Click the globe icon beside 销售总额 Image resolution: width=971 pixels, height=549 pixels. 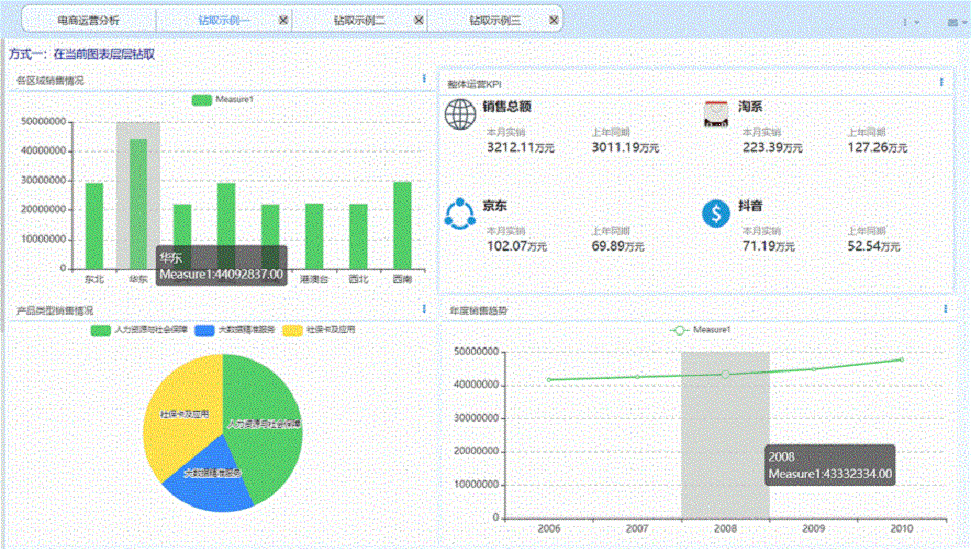click(x=460, y=114)
